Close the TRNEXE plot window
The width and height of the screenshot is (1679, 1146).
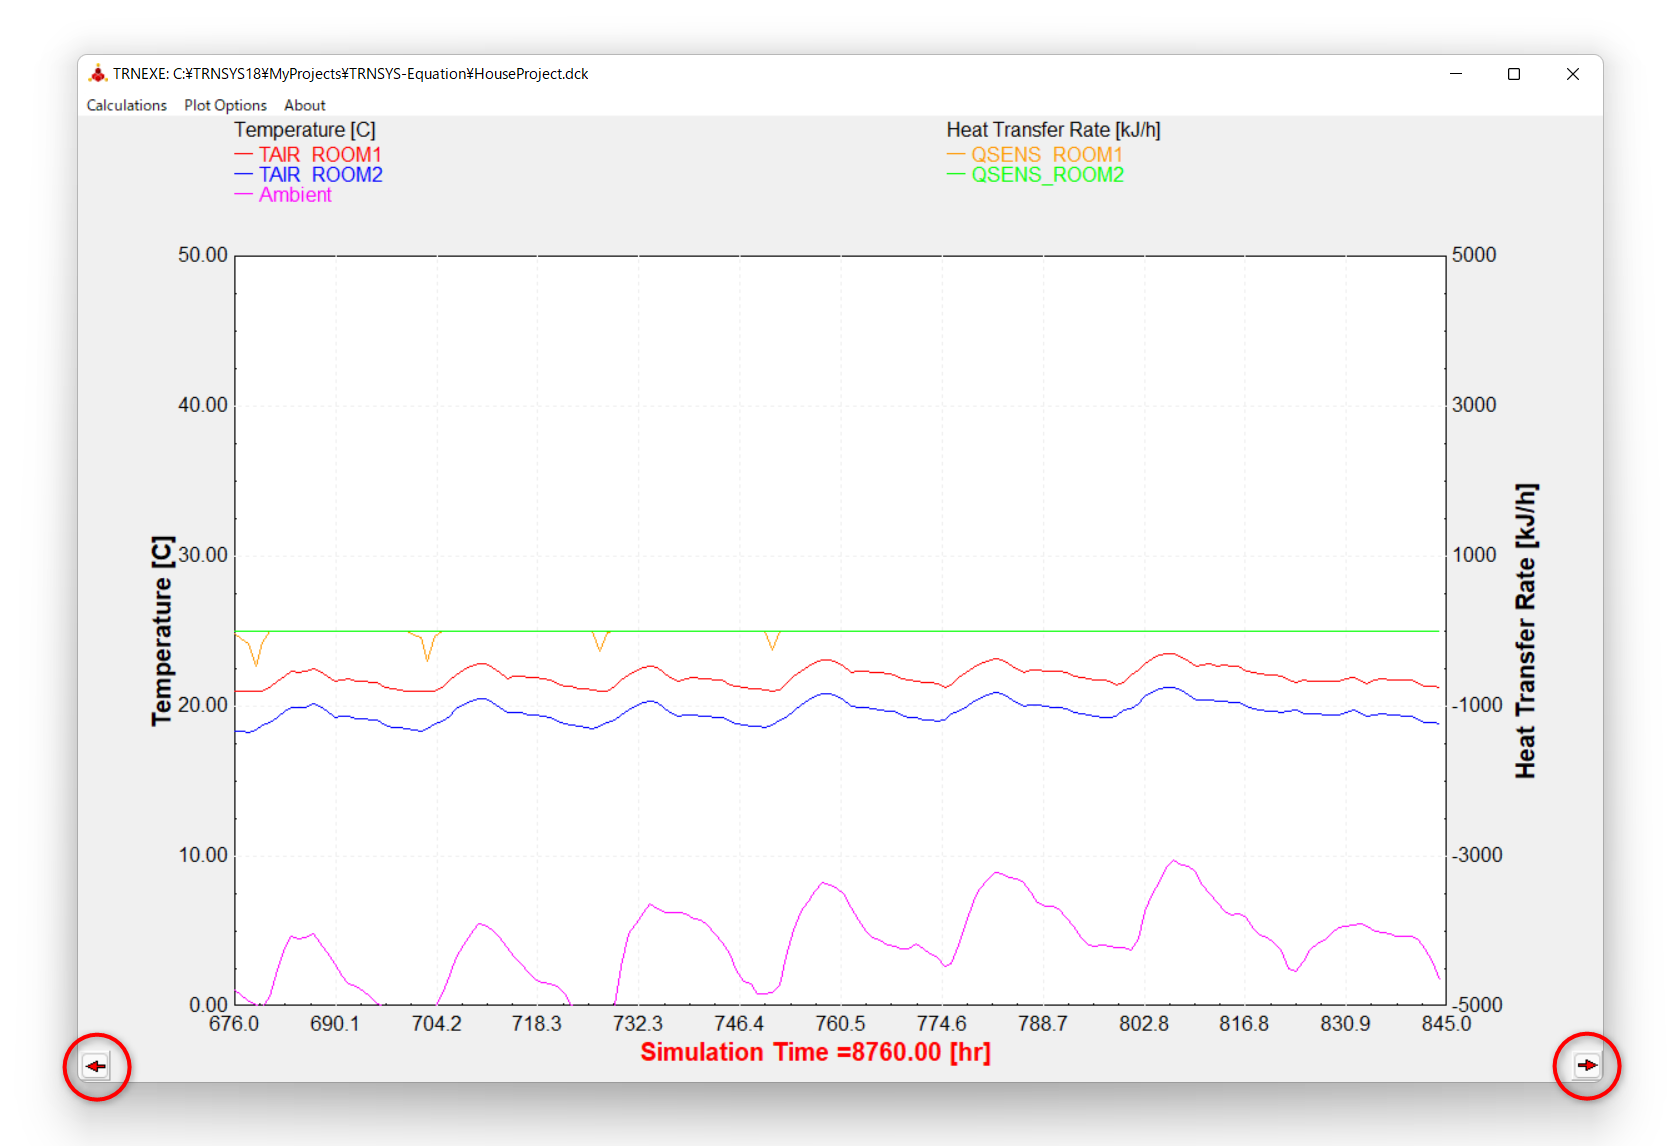tap(1572, 74)
